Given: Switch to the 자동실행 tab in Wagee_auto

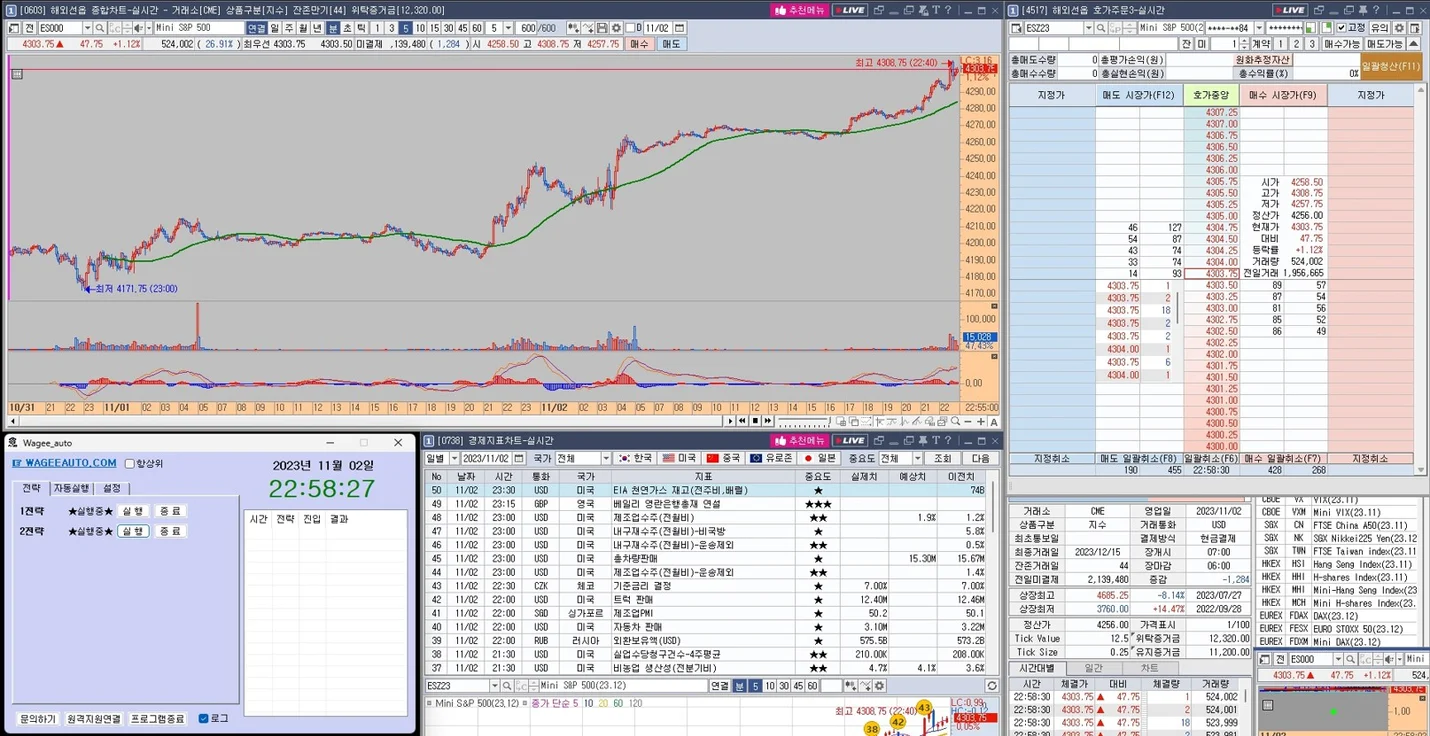Looking at the screenshot, I should point(70,488).
